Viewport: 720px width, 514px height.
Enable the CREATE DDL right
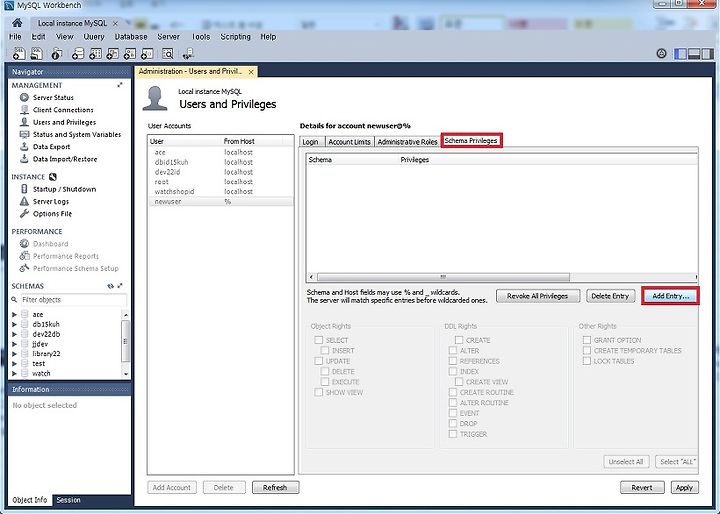pos(459,340)
